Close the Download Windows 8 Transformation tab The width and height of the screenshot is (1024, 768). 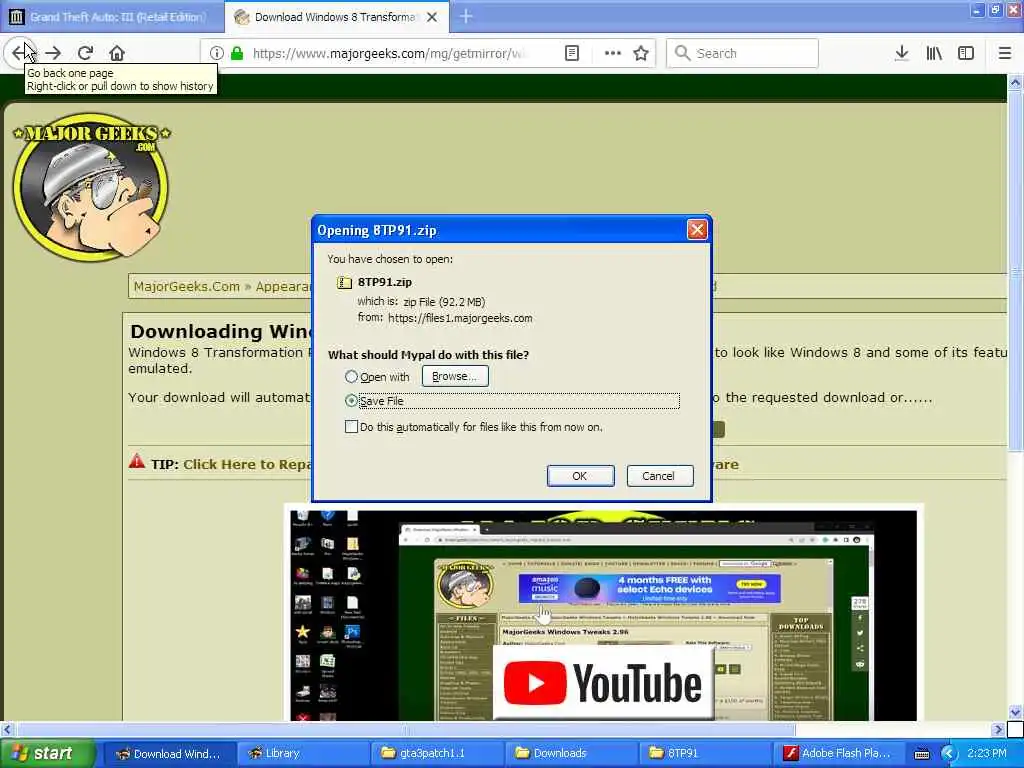tap(432, 17)
